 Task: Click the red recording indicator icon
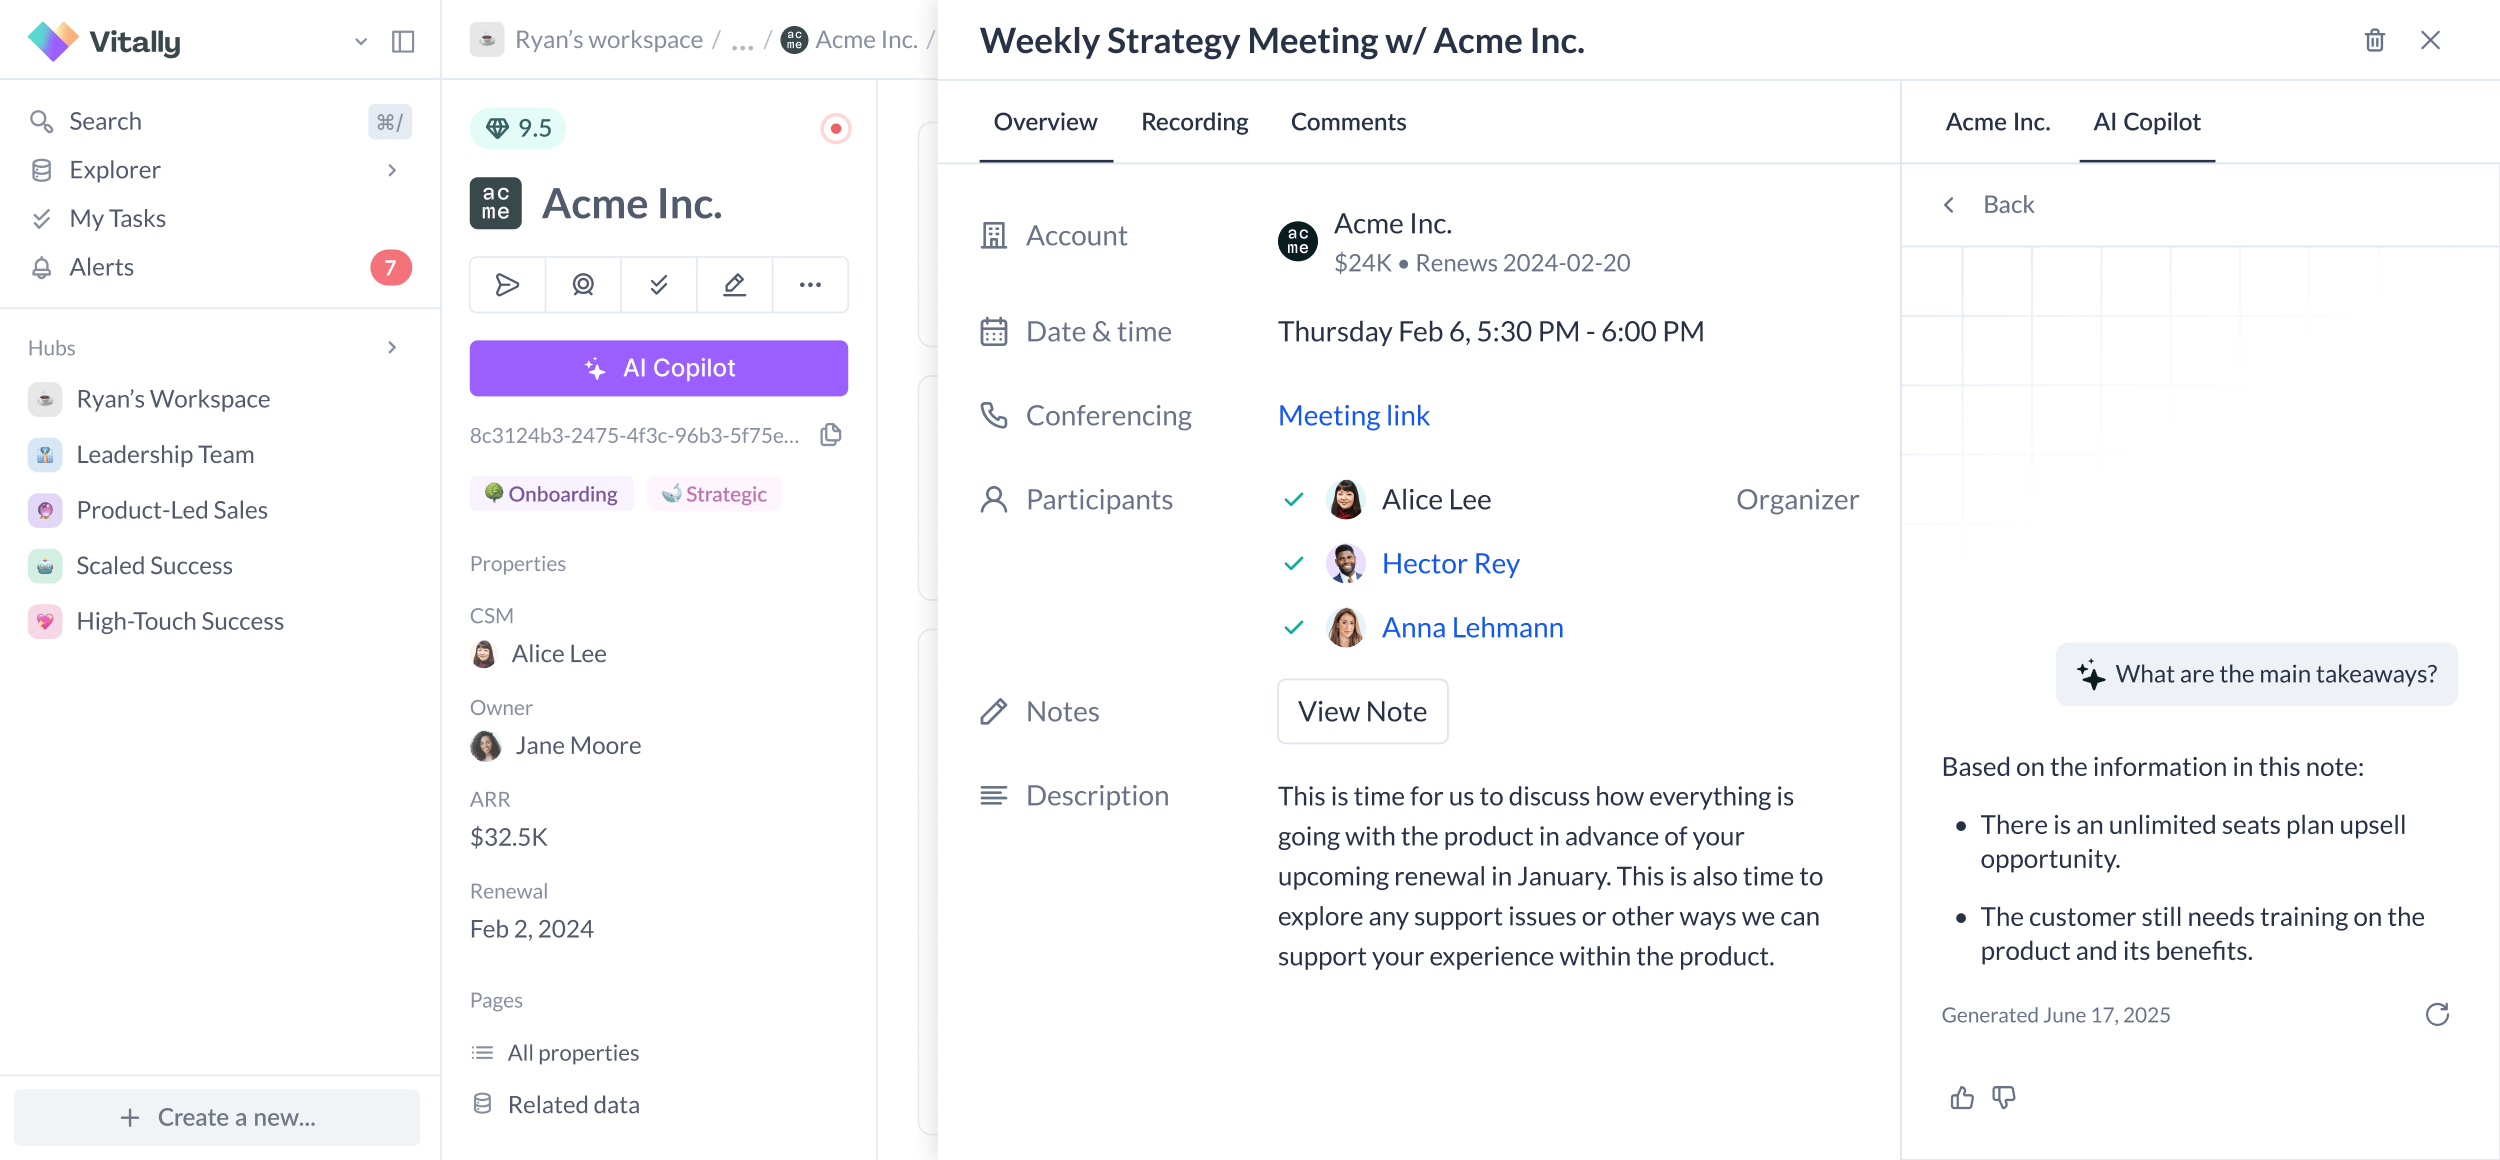click(836, 128)
